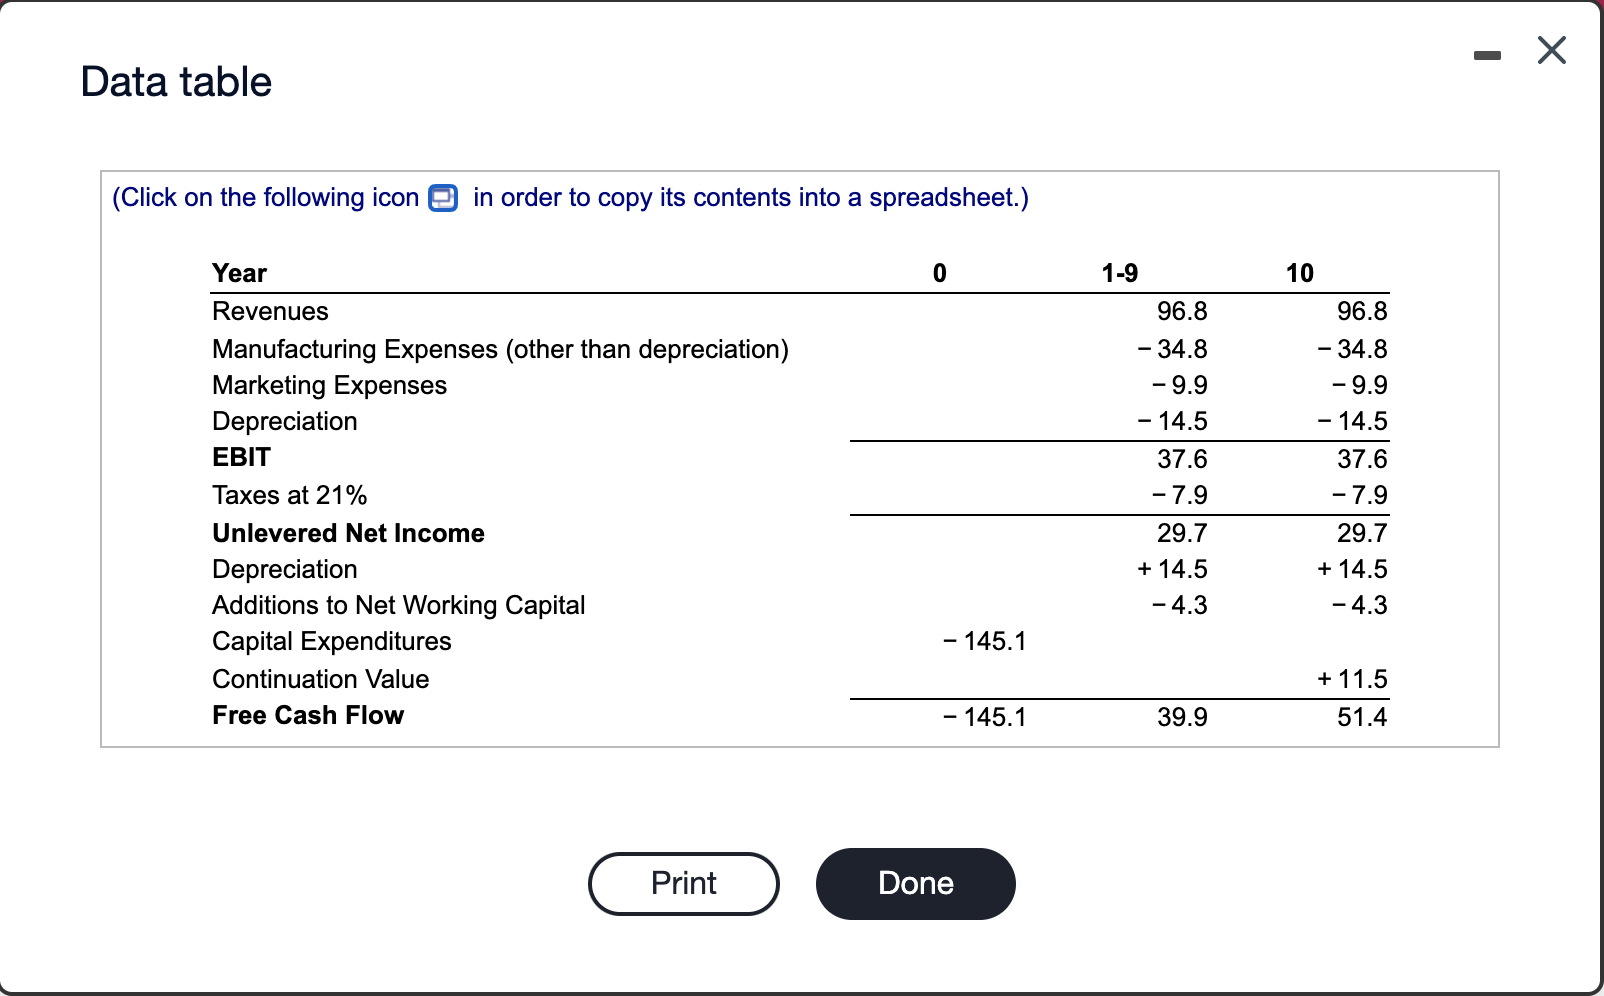Image resolution: width=1604 pixels, height=996 pixels.
Task: Click the Revenues value 96.8
Action: pos(1181,311)
